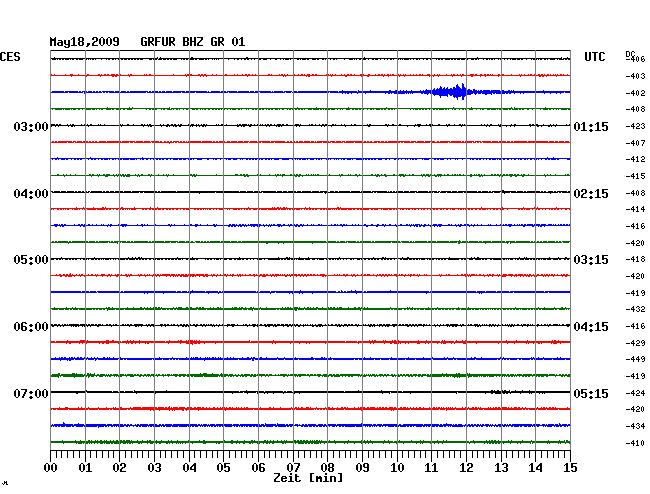Click the 04:15 UTC time label

(591, 327)
